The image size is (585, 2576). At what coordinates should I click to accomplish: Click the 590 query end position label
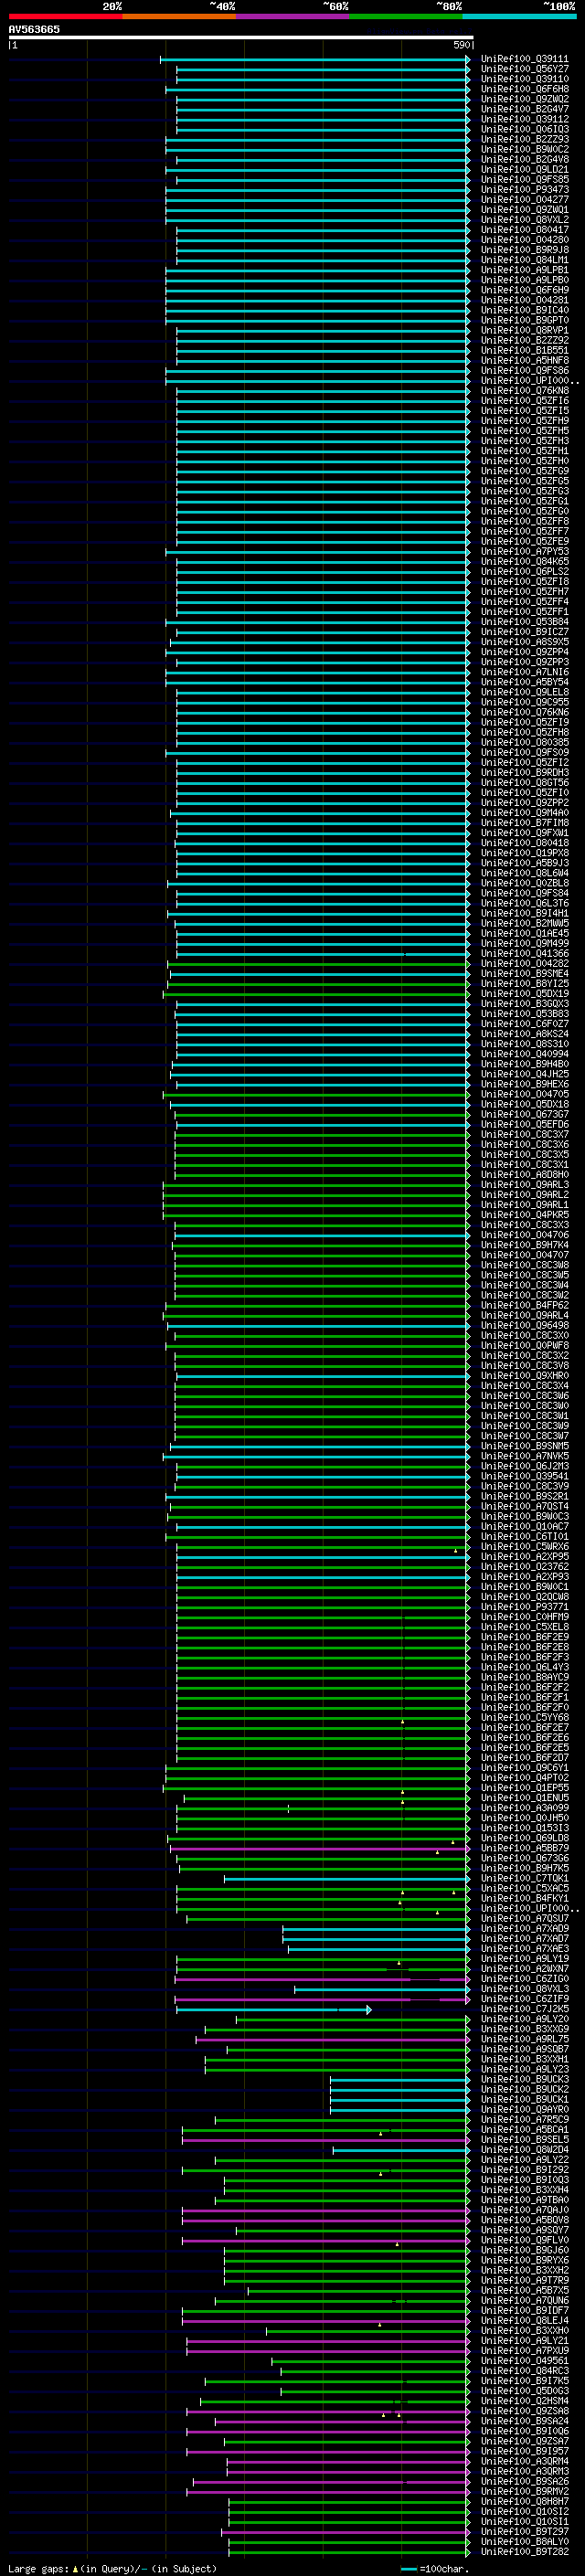[x=461, y=45]
